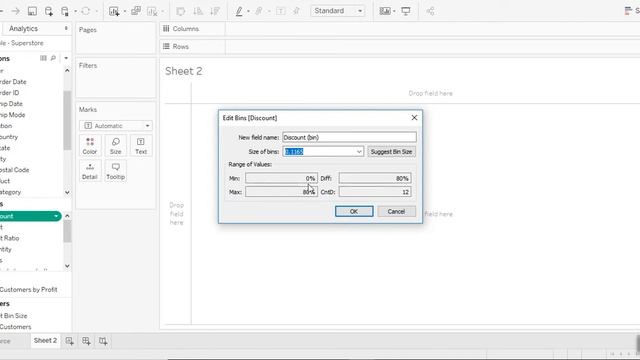The height and width of the screenshot is (360, 640).
Task: Click the Save workbook icon
Action: tap(32, 11)
